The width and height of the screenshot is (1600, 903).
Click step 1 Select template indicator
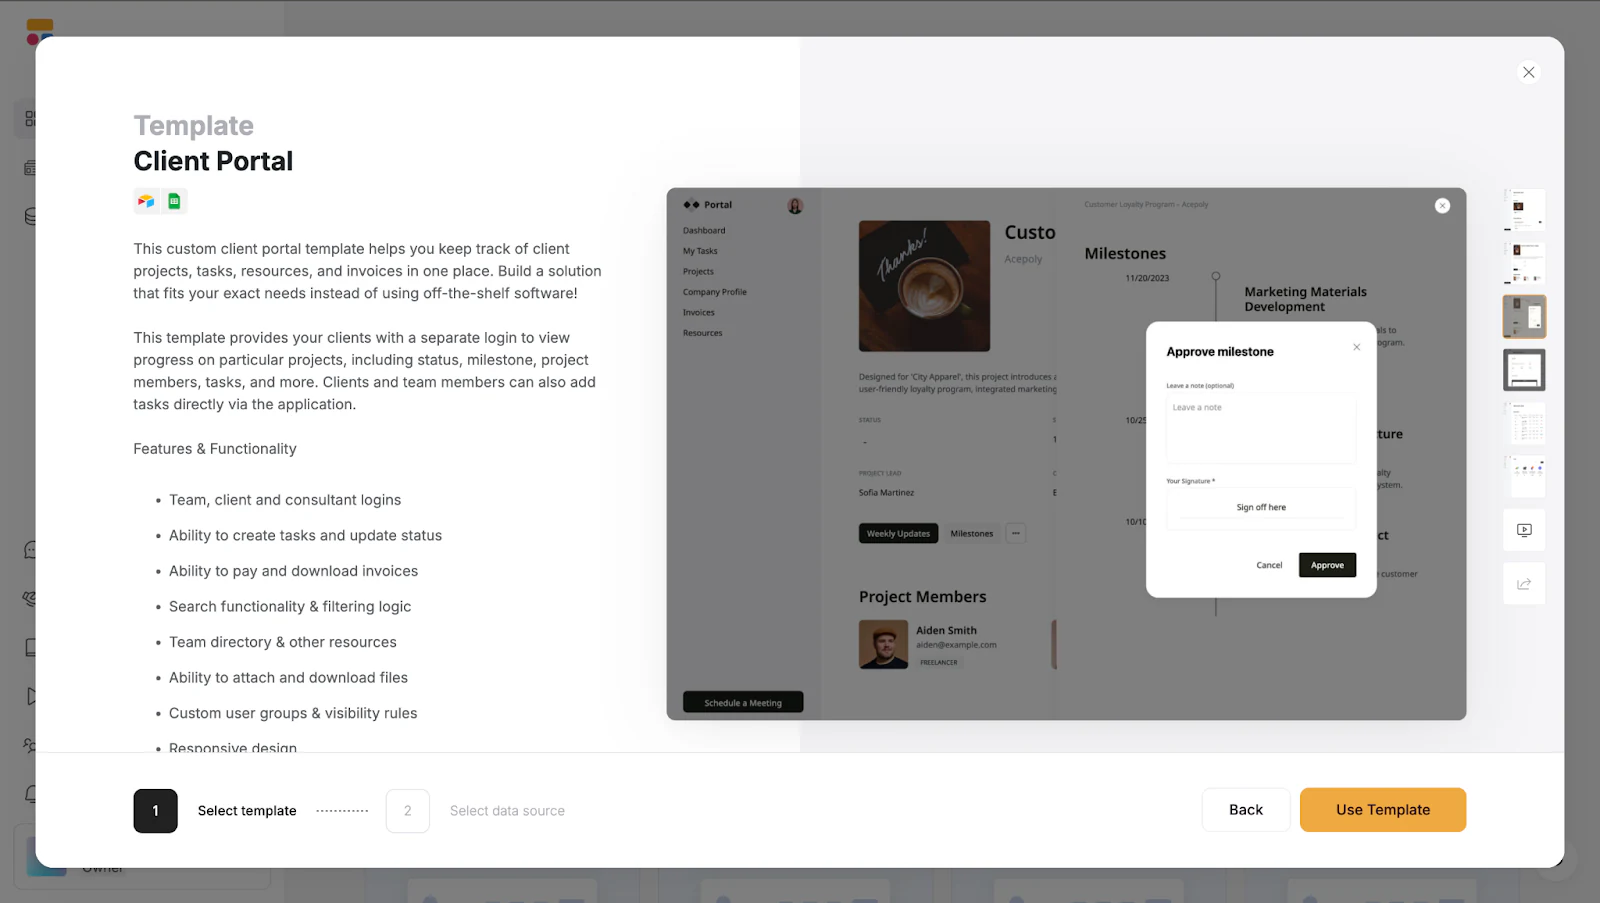(x=155, y=811)
